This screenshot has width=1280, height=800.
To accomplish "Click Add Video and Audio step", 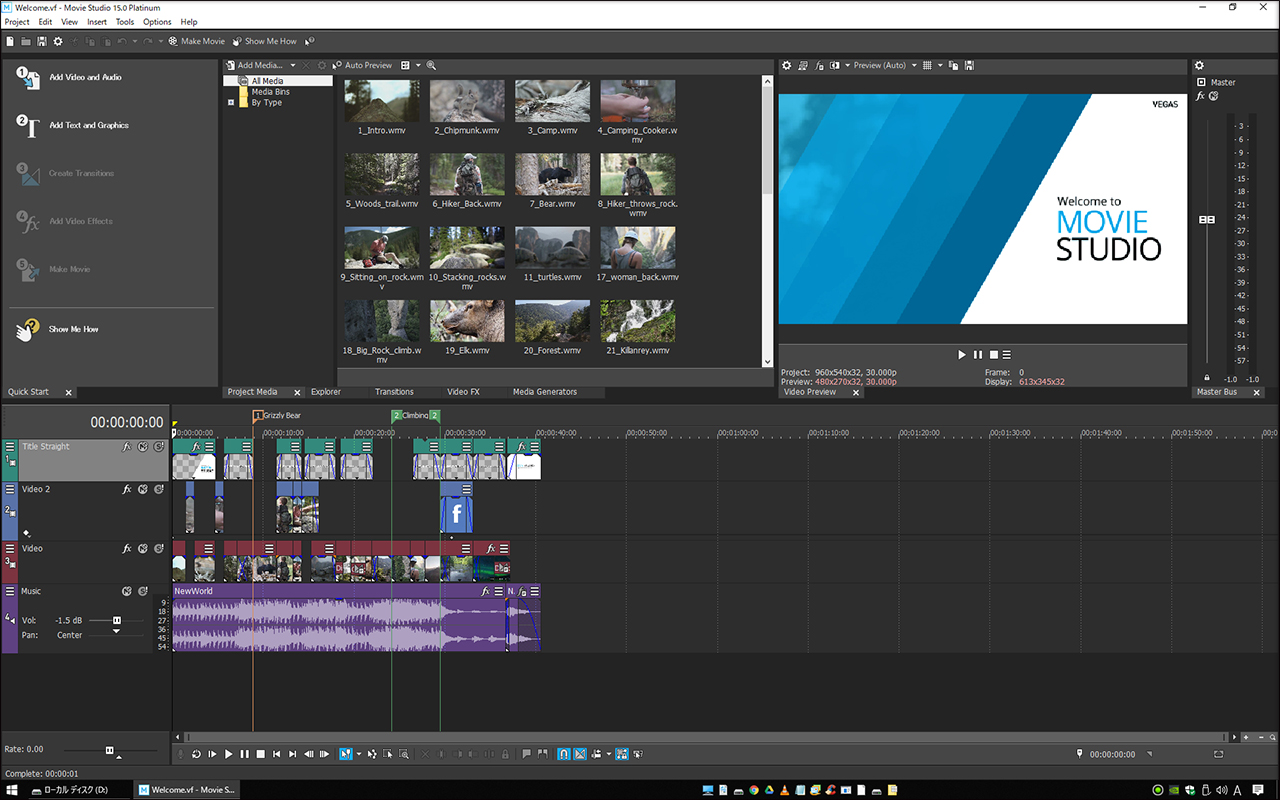I will [70, 78].
